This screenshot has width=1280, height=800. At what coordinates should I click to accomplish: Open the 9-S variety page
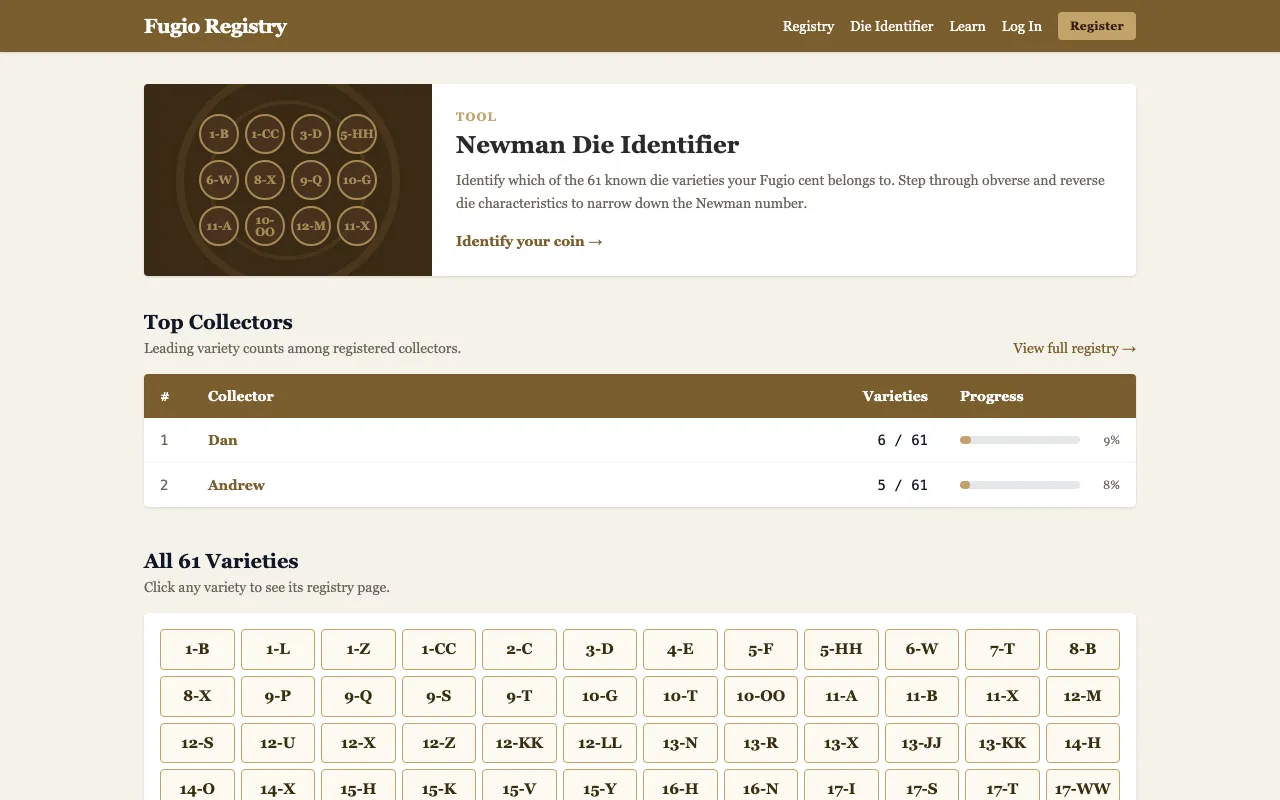(x=439, y=696)
